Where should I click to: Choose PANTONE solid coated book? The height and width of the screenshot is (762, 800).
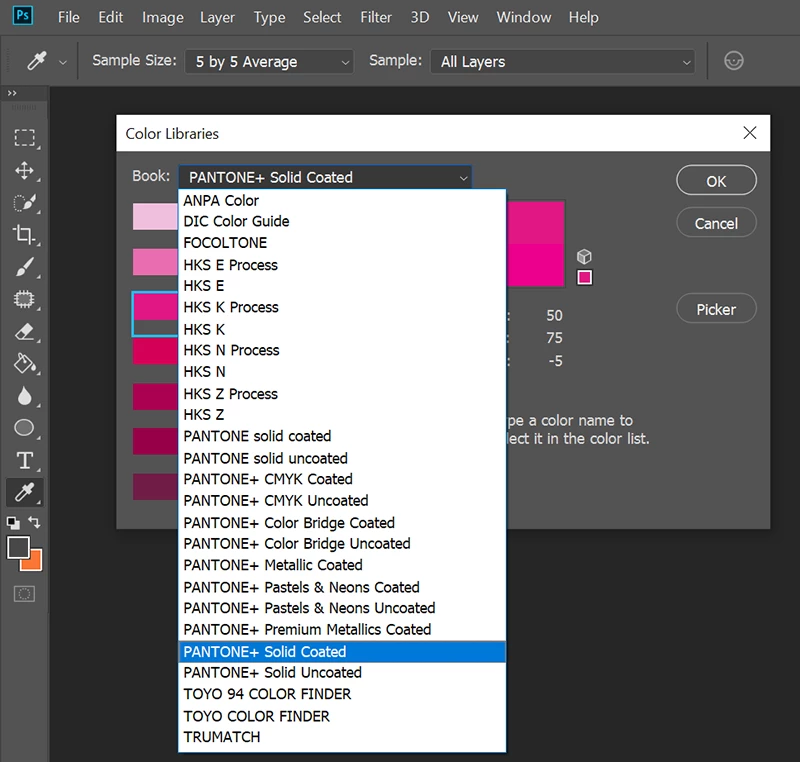(342, 436)
